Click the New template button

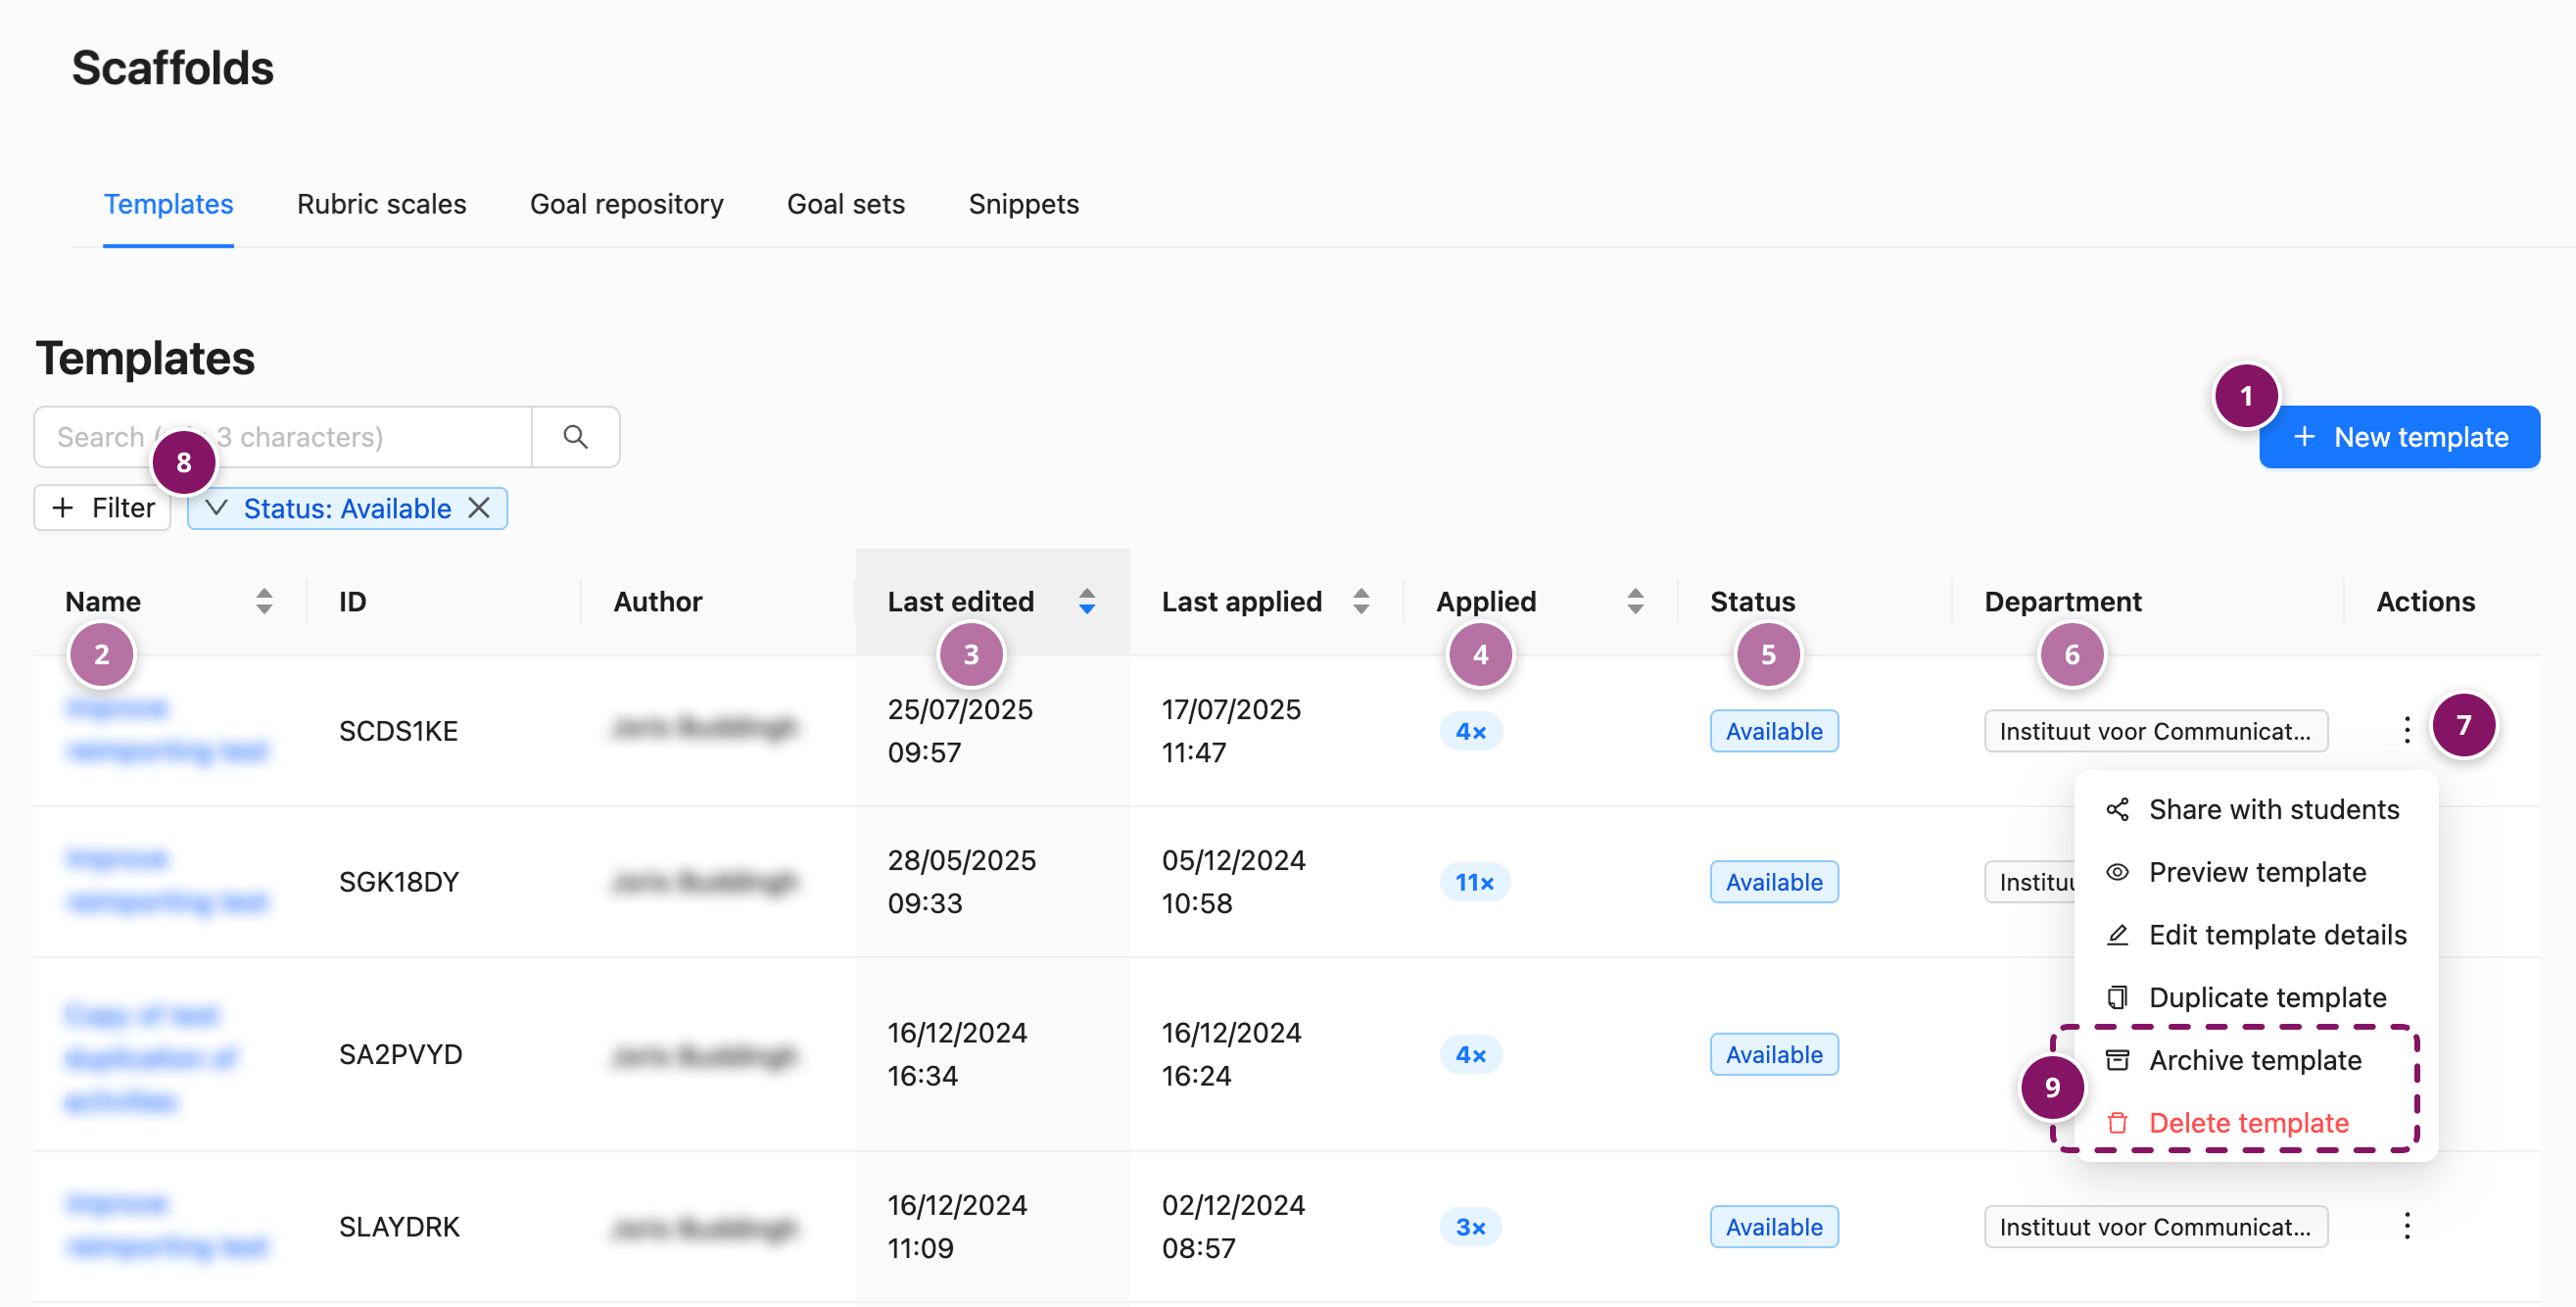click(2399, 437)
